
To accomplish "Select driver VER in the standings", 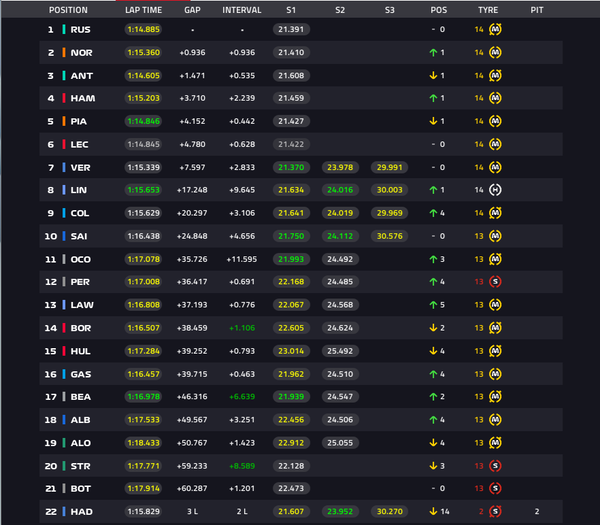I will [x=80, y=168].
